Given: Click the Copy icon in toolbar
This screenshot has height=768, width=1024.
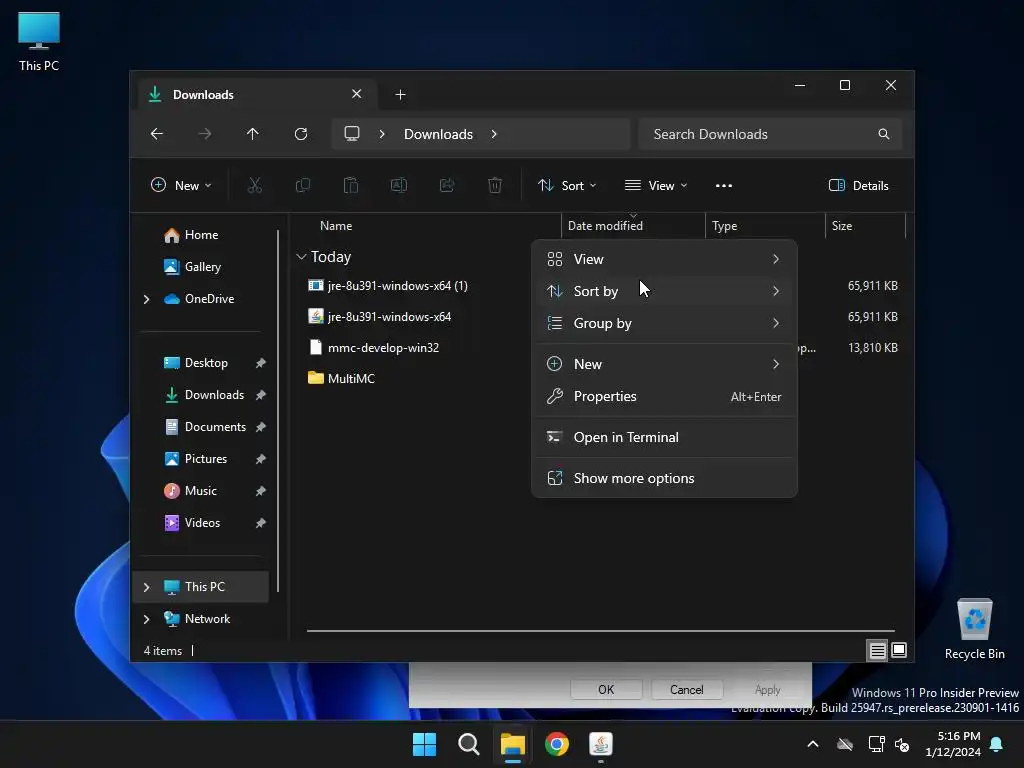Looking at the screenshot, I should (303, 185).
